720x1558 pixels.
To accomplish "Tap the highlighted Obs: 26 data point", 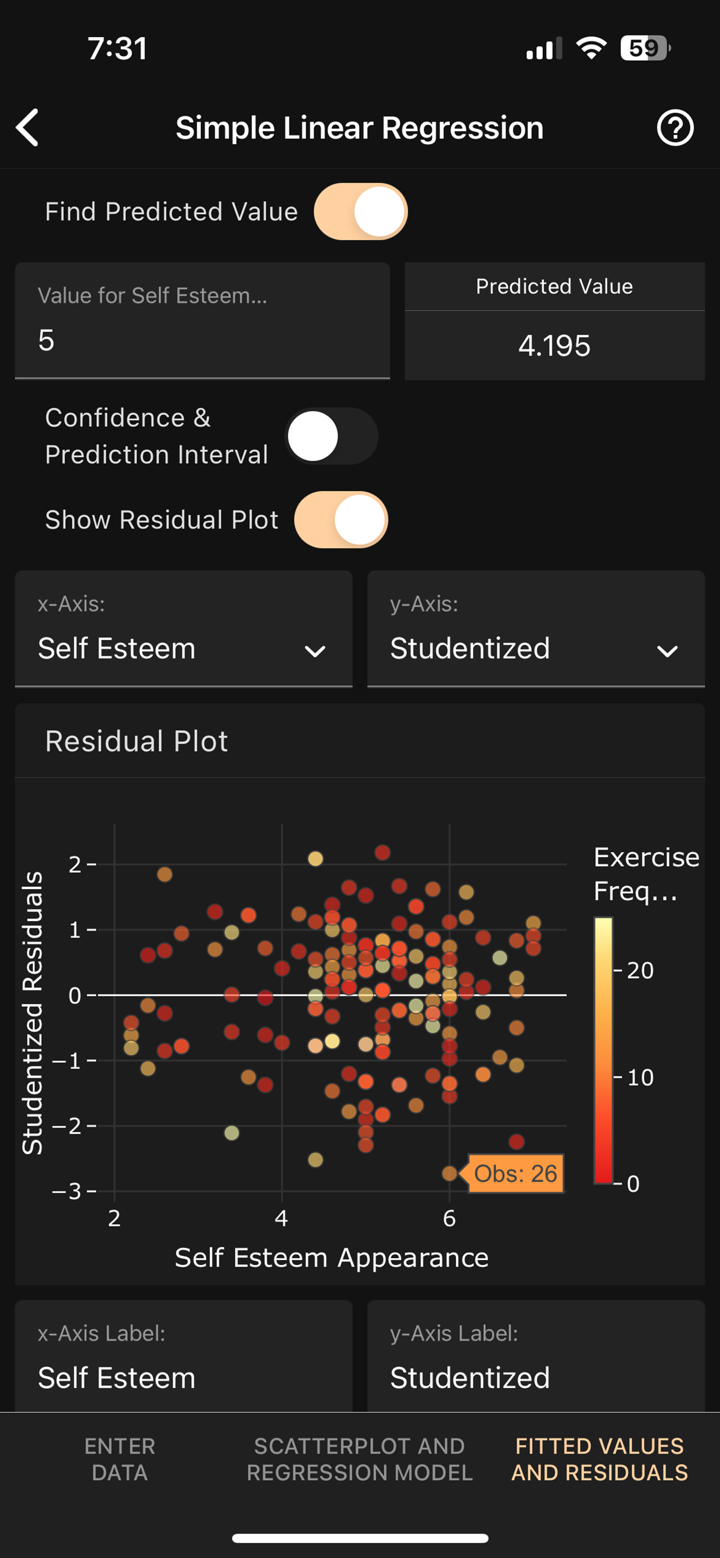I will (450, 1172).
